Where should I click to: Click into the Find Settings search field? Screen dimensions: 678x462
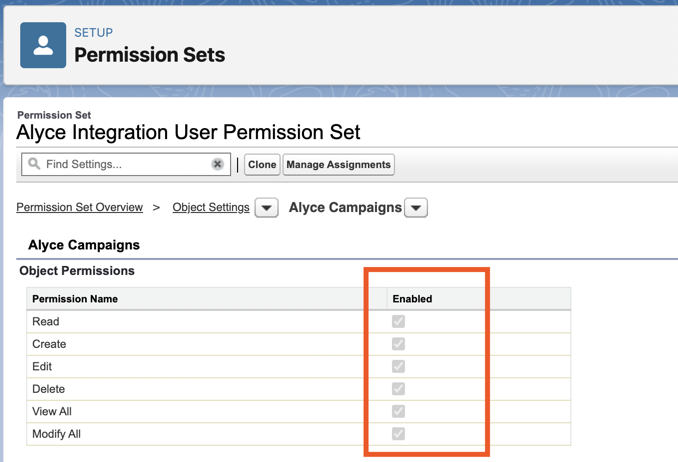click(126, 164)
